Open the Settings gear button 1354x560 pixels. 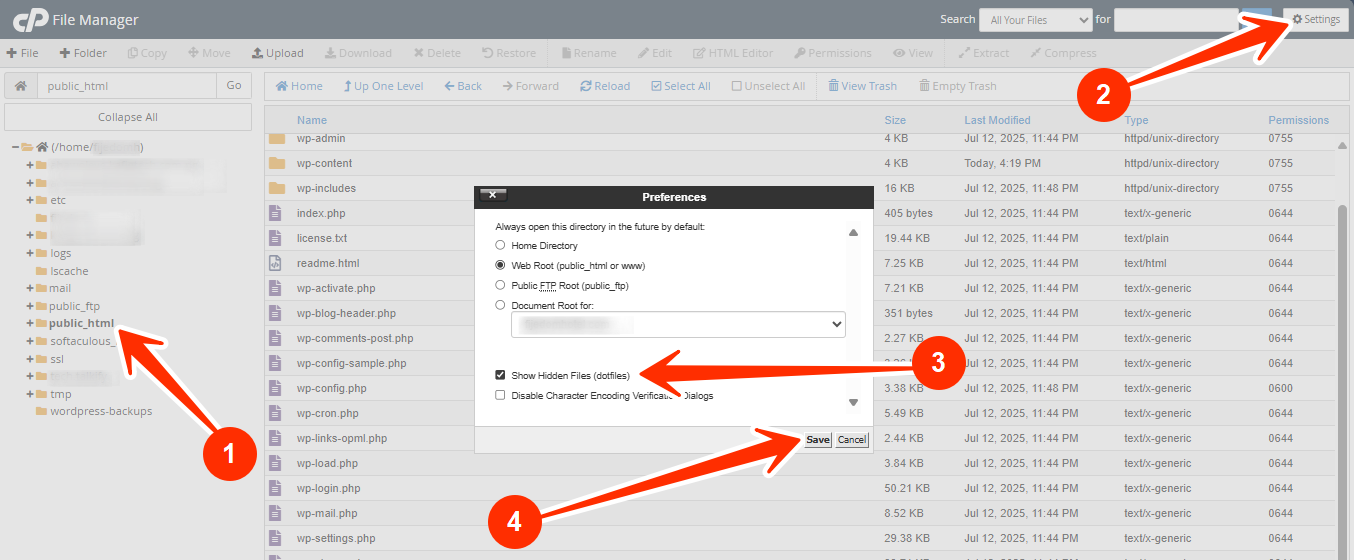pyautogui.click(x=1315, y=19)
